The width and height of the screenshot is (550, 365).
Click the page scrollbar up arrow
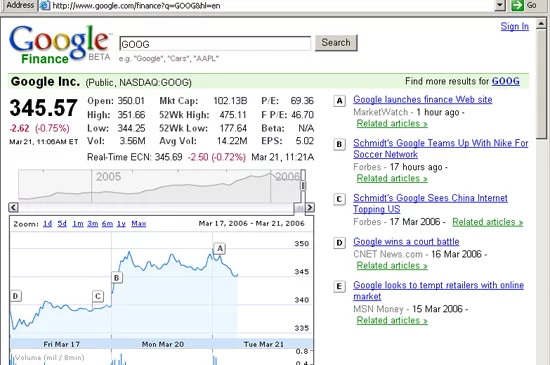[x=541, y=24]
